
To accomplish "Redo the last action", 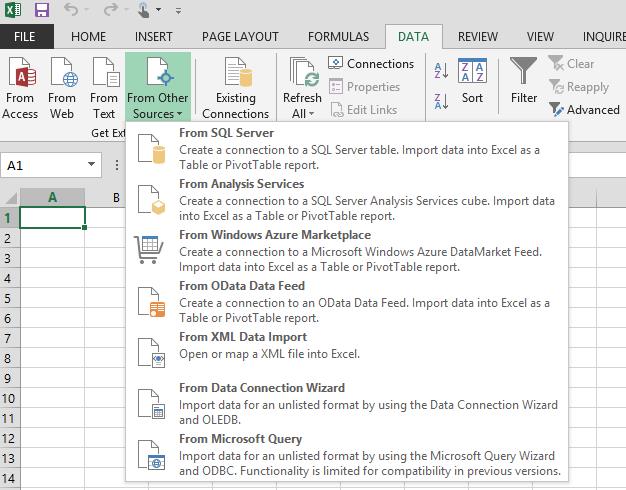I will click(x=110, y=10).
